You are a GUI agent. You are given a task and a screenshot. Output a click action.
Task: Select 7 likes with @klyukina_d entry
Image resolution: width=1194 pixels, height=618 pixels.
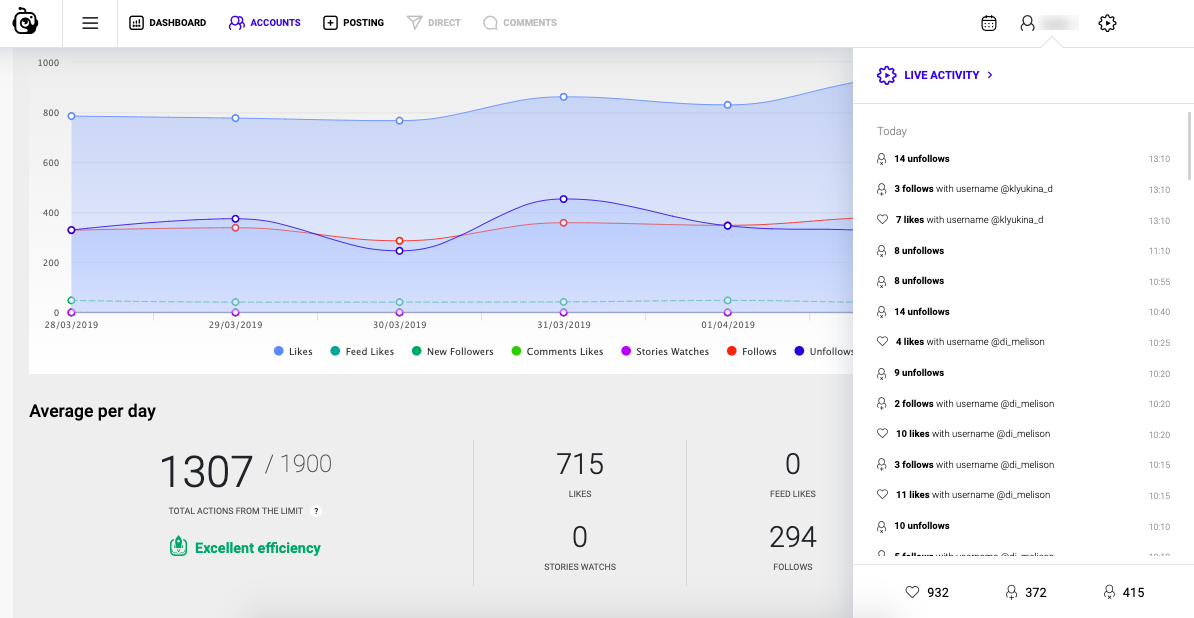point(1023,220)
